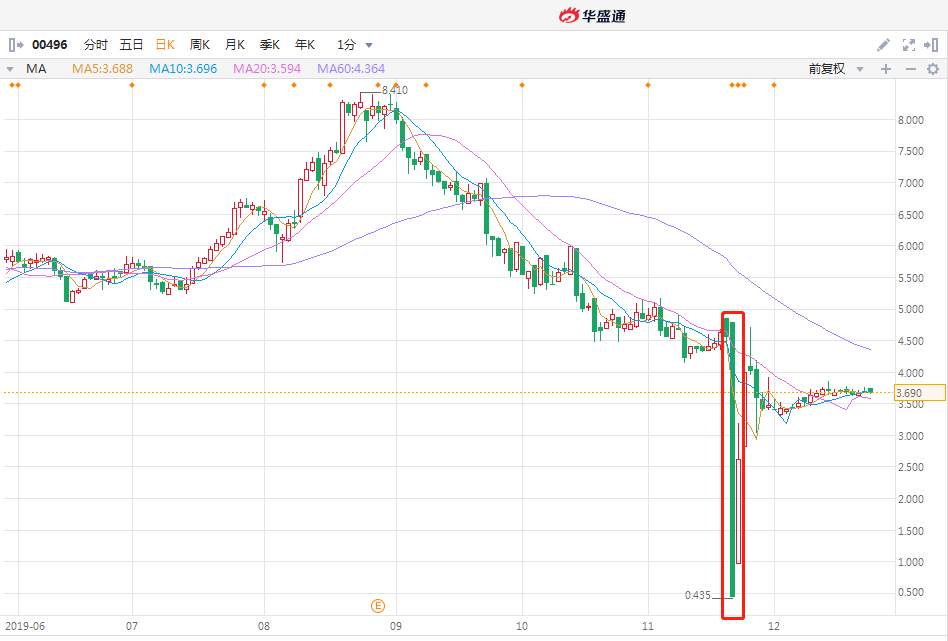Screen dimensions: 948x641
Task: Click the orange E earnings marker
Action: coord(377,606)
